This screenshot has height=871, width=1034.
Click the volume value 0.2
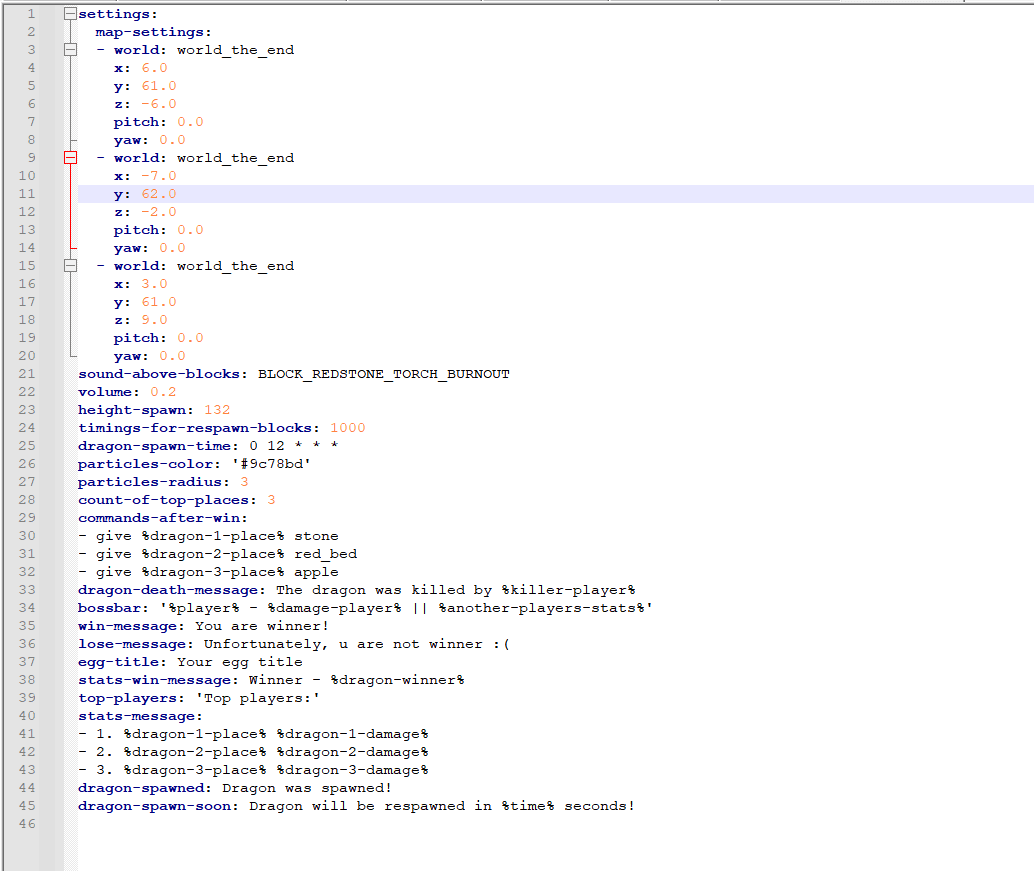163,392
